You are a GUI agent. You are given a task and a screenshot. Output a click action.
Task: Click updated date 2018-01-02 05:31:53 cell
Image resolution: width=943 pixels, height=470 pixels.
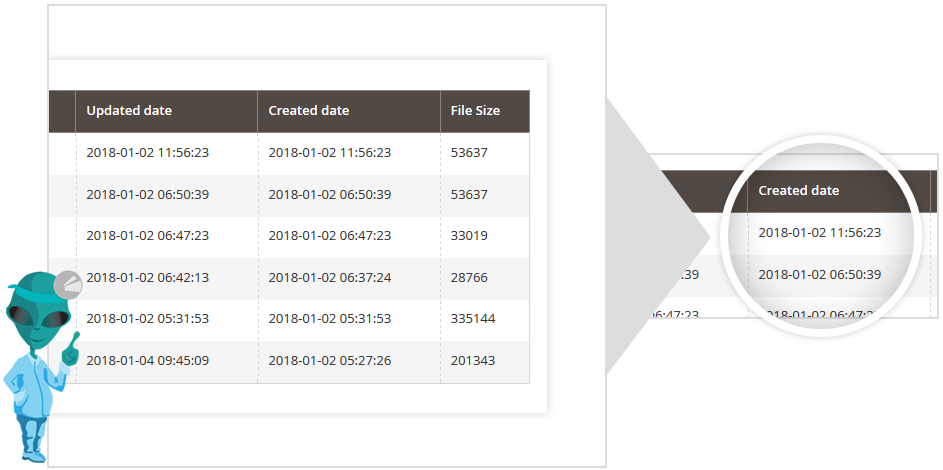(147, 319)
